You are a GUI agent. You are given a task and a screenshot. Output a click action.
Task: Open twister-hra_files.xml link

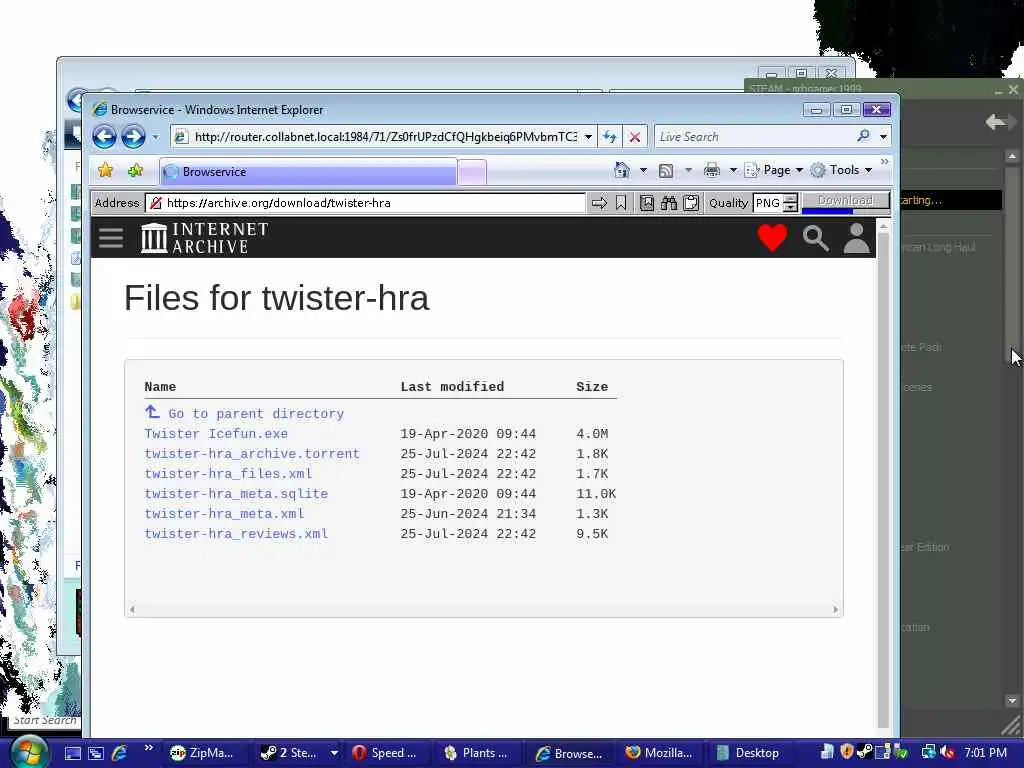coord(228,473)
